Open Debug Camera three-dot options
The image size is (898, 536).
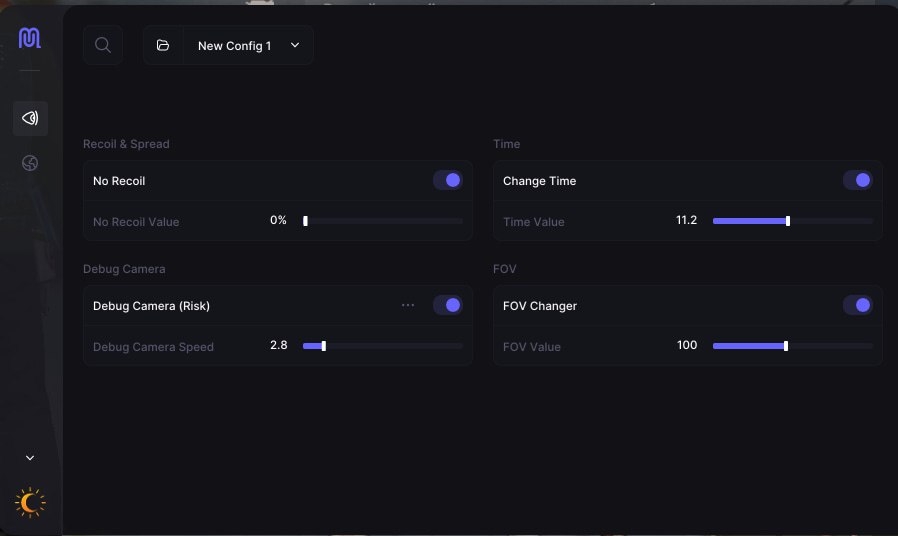click(x=408, y=305)
